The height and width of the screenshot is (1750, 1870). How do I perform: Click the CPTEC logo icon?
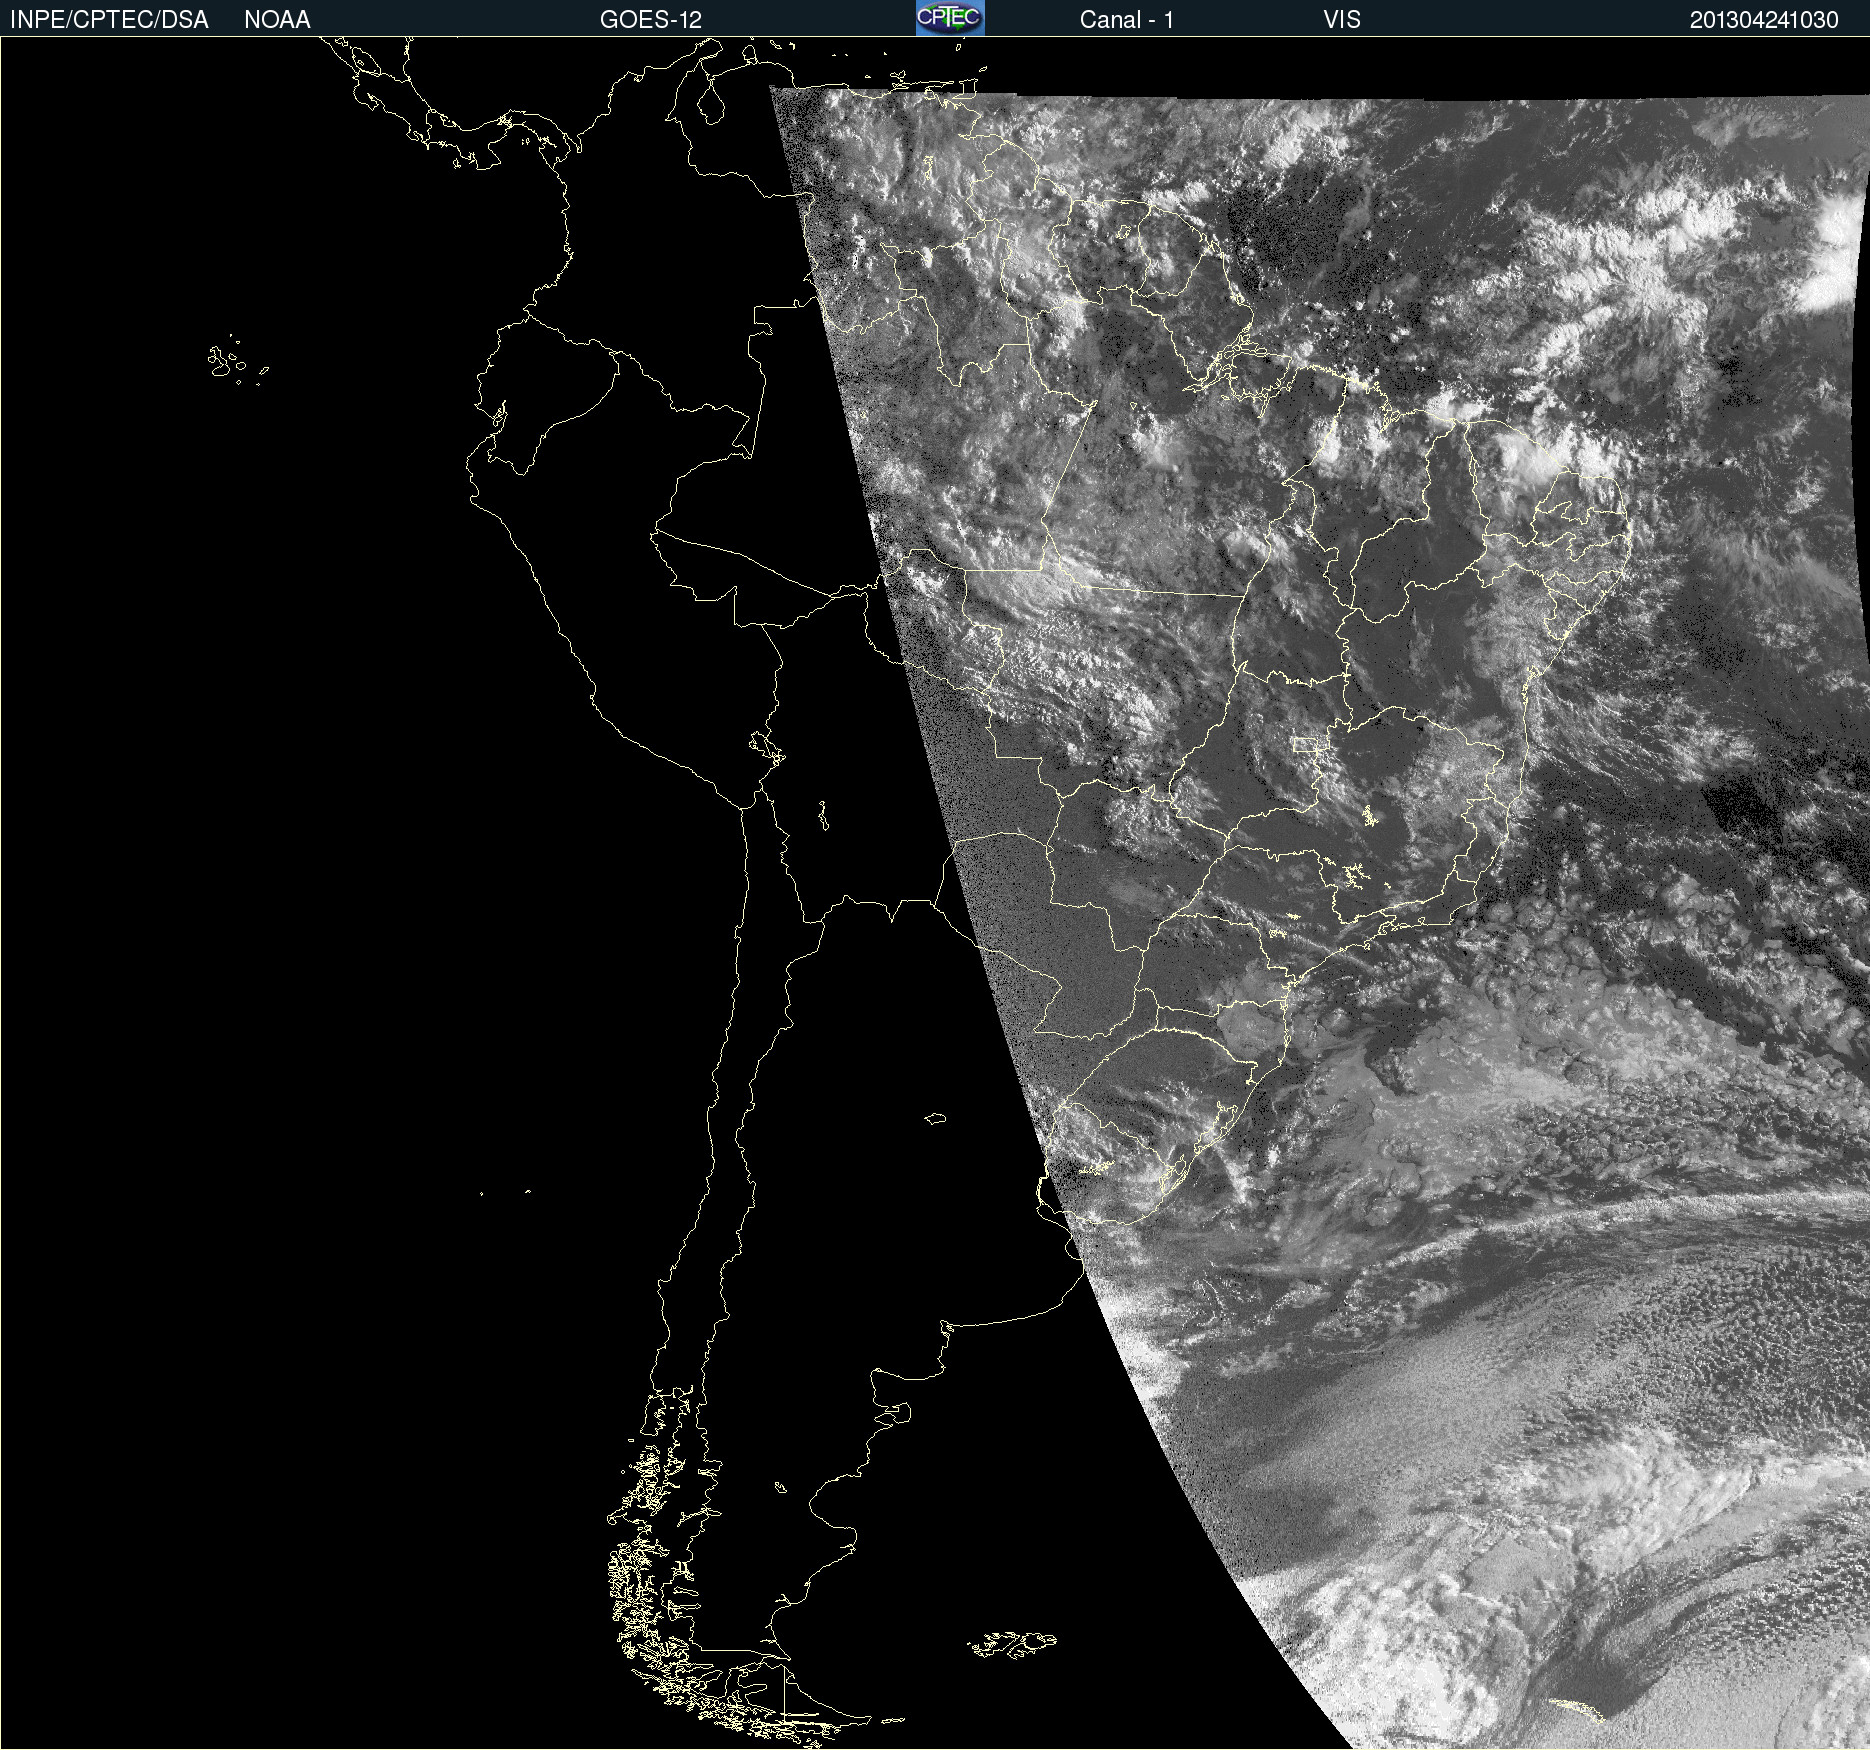click(x=950, y=18)
